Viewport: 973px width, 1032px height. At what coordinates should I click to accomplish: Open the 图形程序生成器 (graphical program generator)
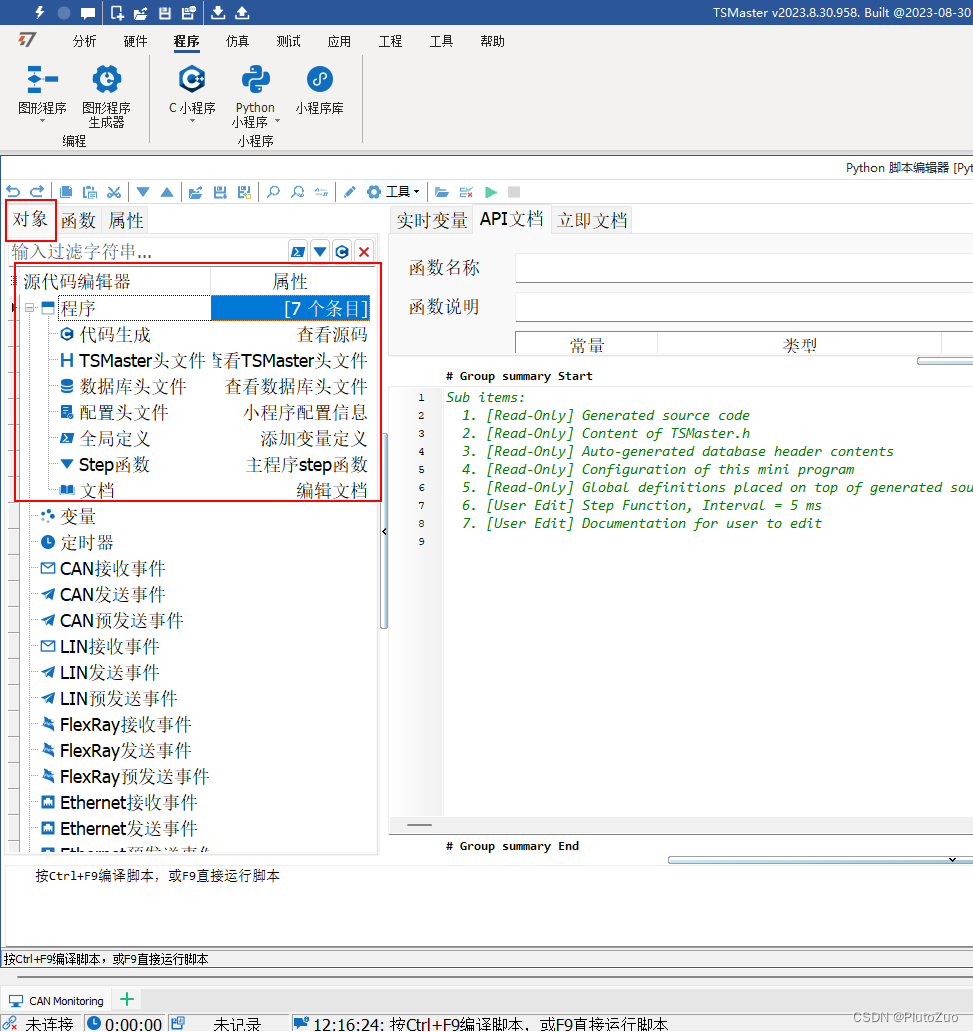(105, 95)
